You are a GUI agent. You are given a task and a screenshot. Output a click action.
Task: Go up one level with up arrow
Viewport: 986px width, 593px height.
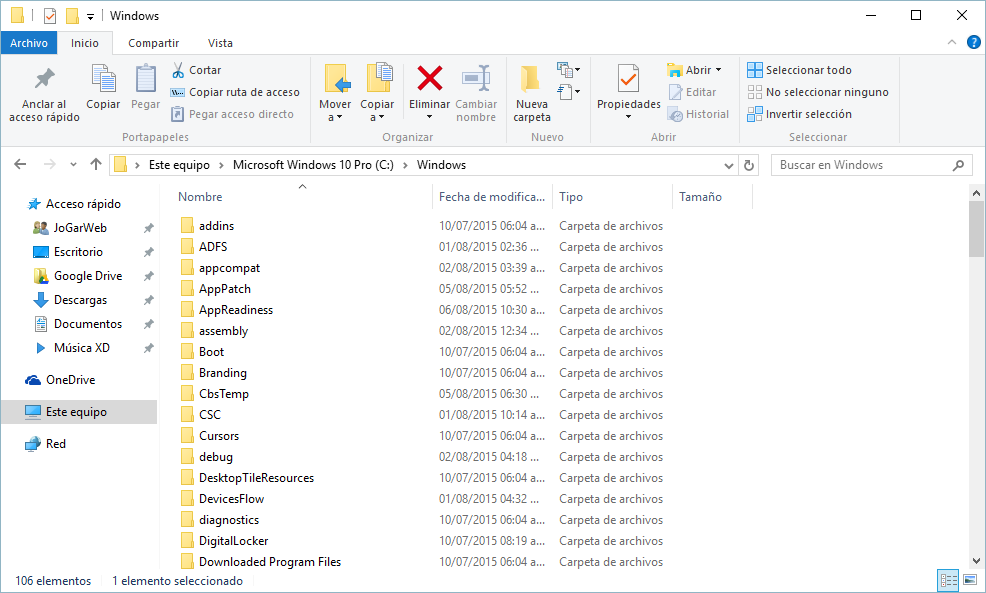click(x=96, y=165)
